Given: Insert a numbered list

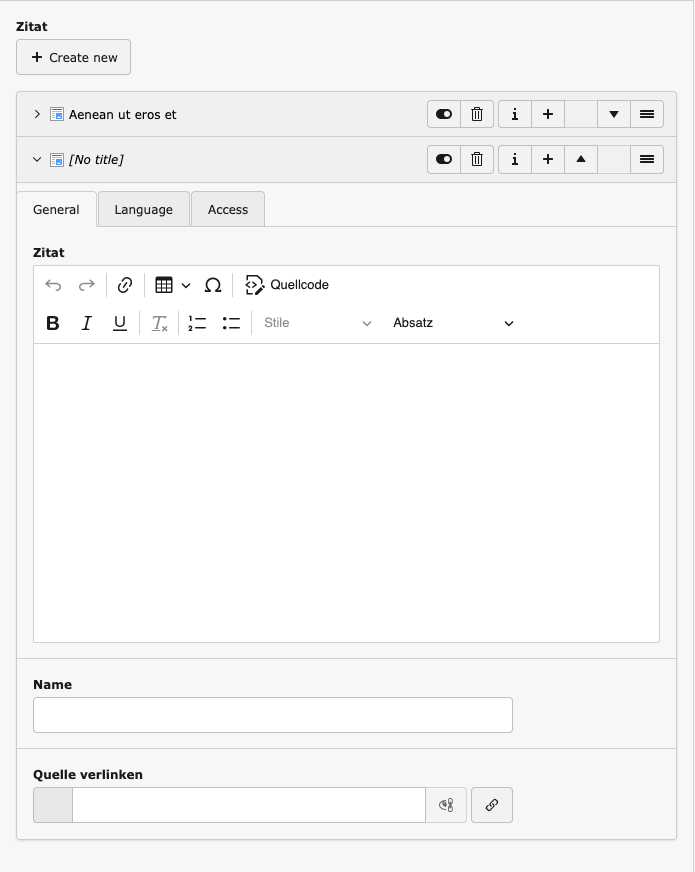Looking at the screenshot, I should coord(197,323).
